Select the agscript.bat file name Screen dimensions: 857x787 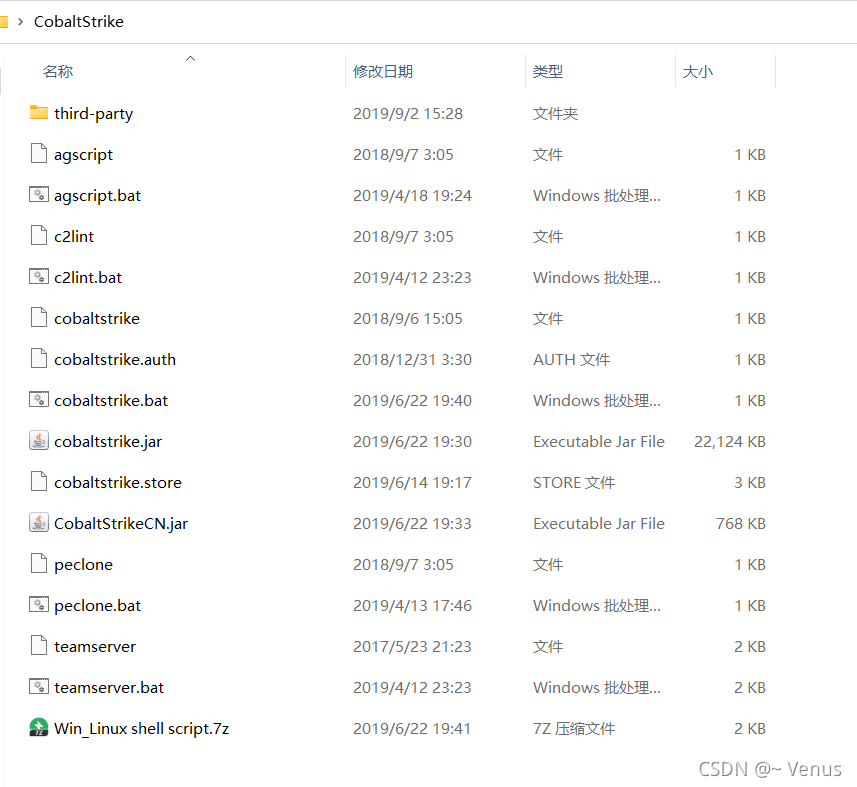97,196
